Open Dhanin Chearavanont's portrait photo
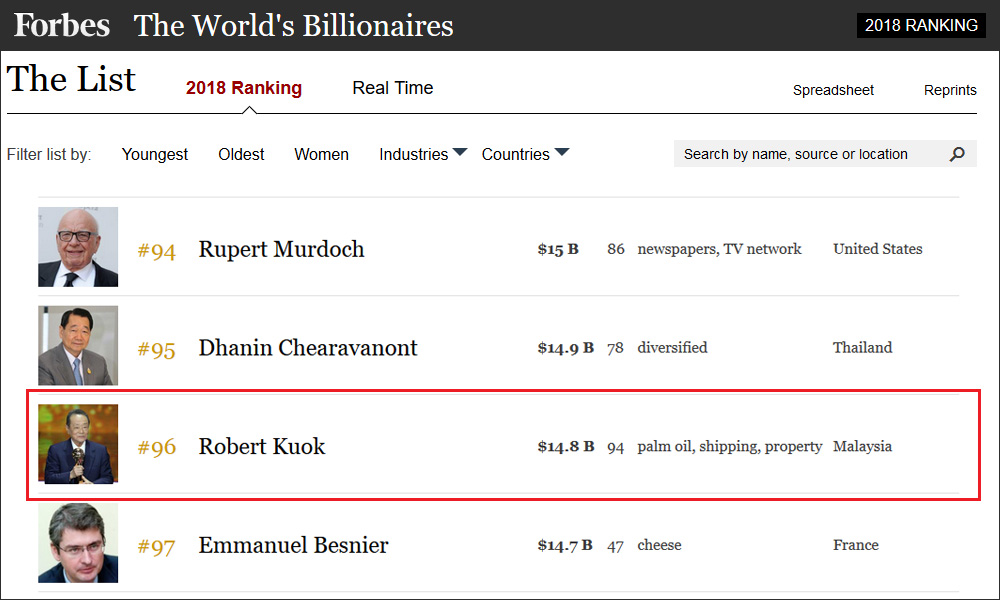1000x600 pixels. tap(78, 346)
